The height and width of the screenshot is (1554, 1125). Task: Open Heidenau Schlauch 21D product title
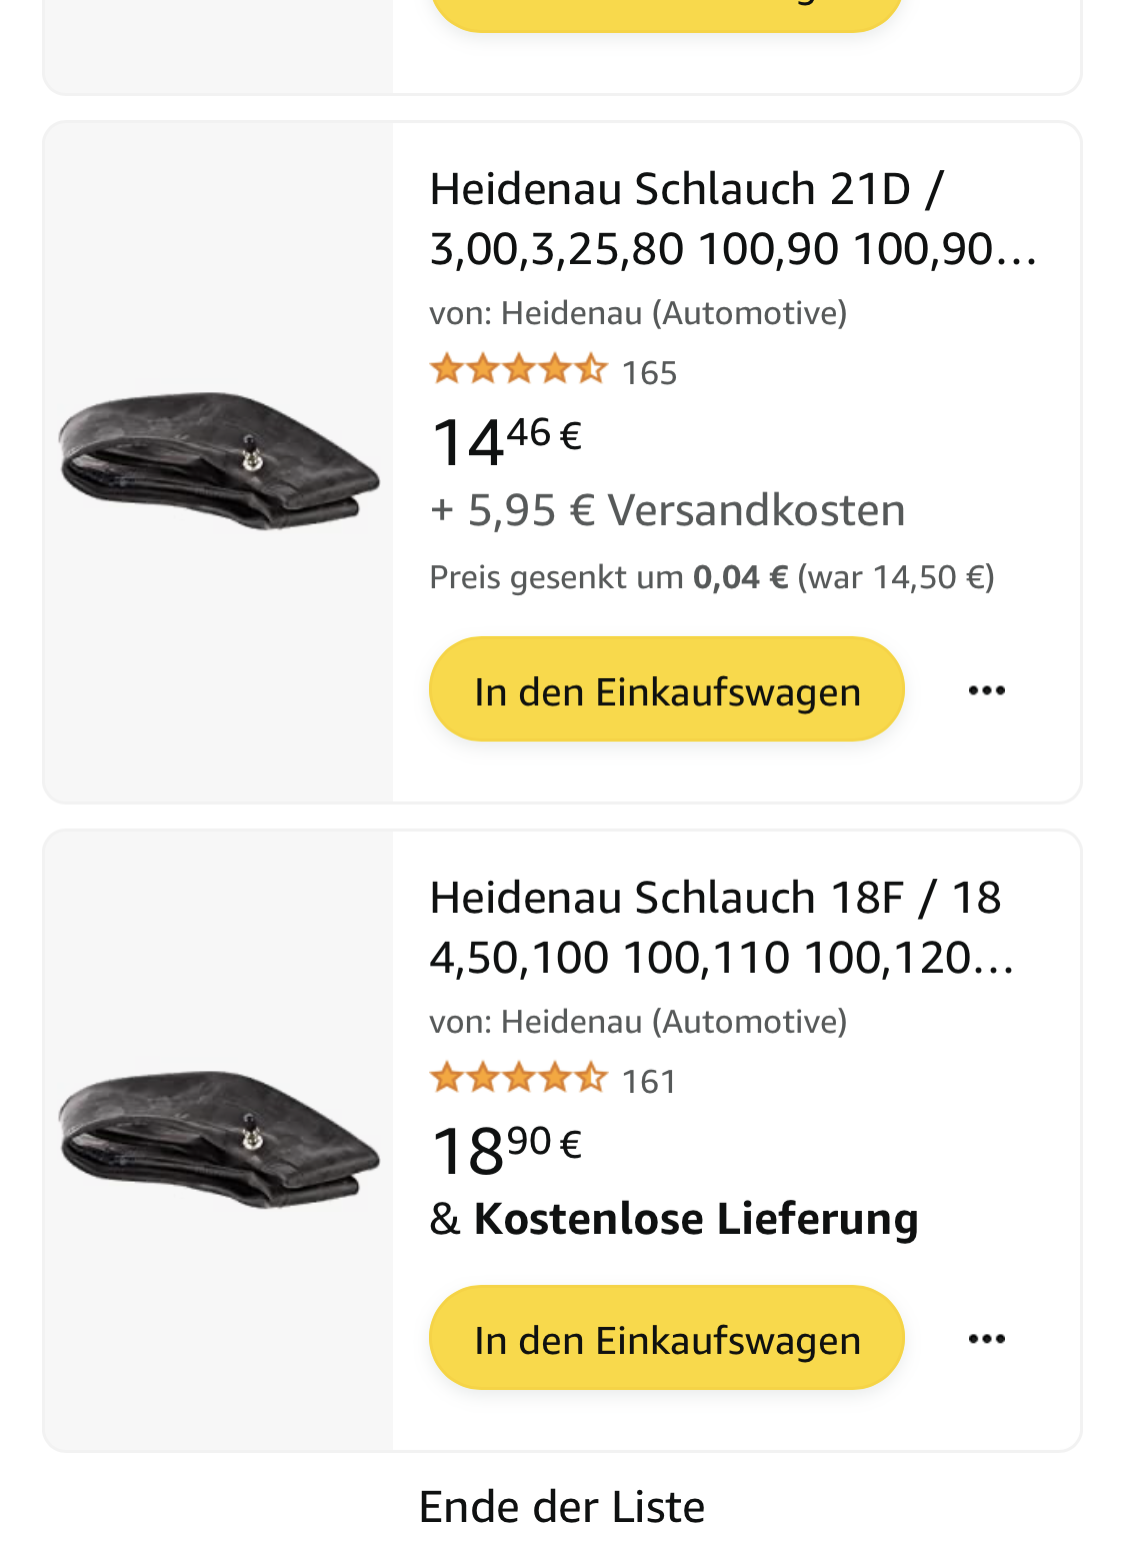tap(733, 218)
